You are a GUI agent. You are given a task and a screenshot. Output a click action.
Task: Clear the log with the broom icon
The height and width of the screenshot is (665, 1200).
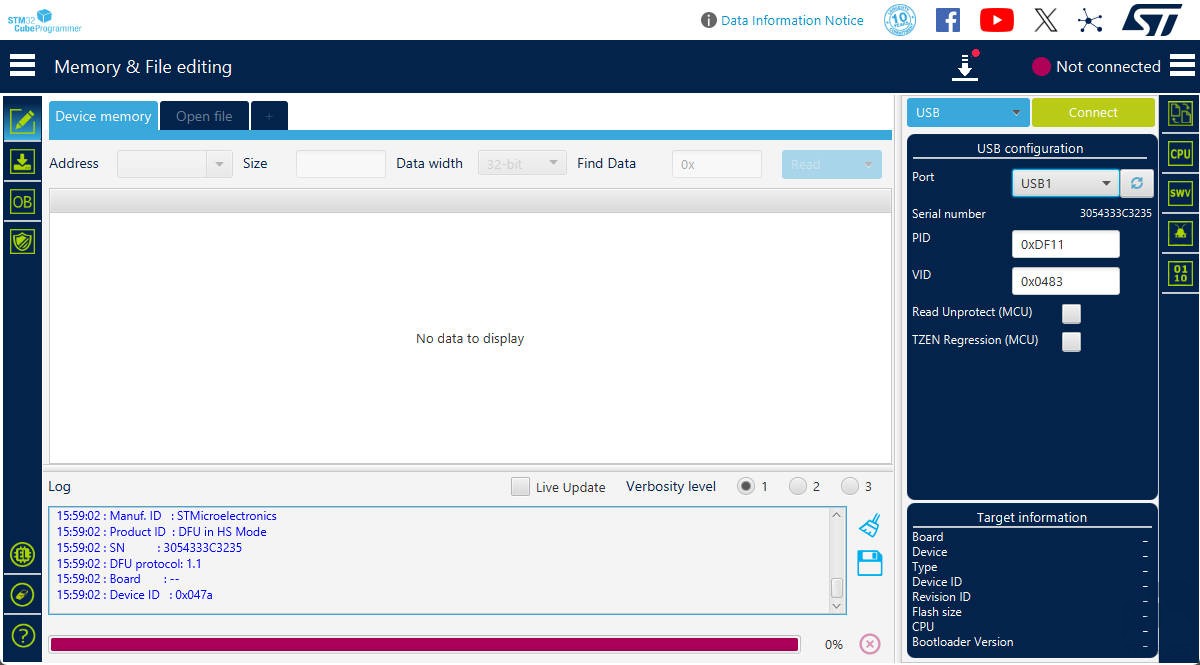(870, 525)
